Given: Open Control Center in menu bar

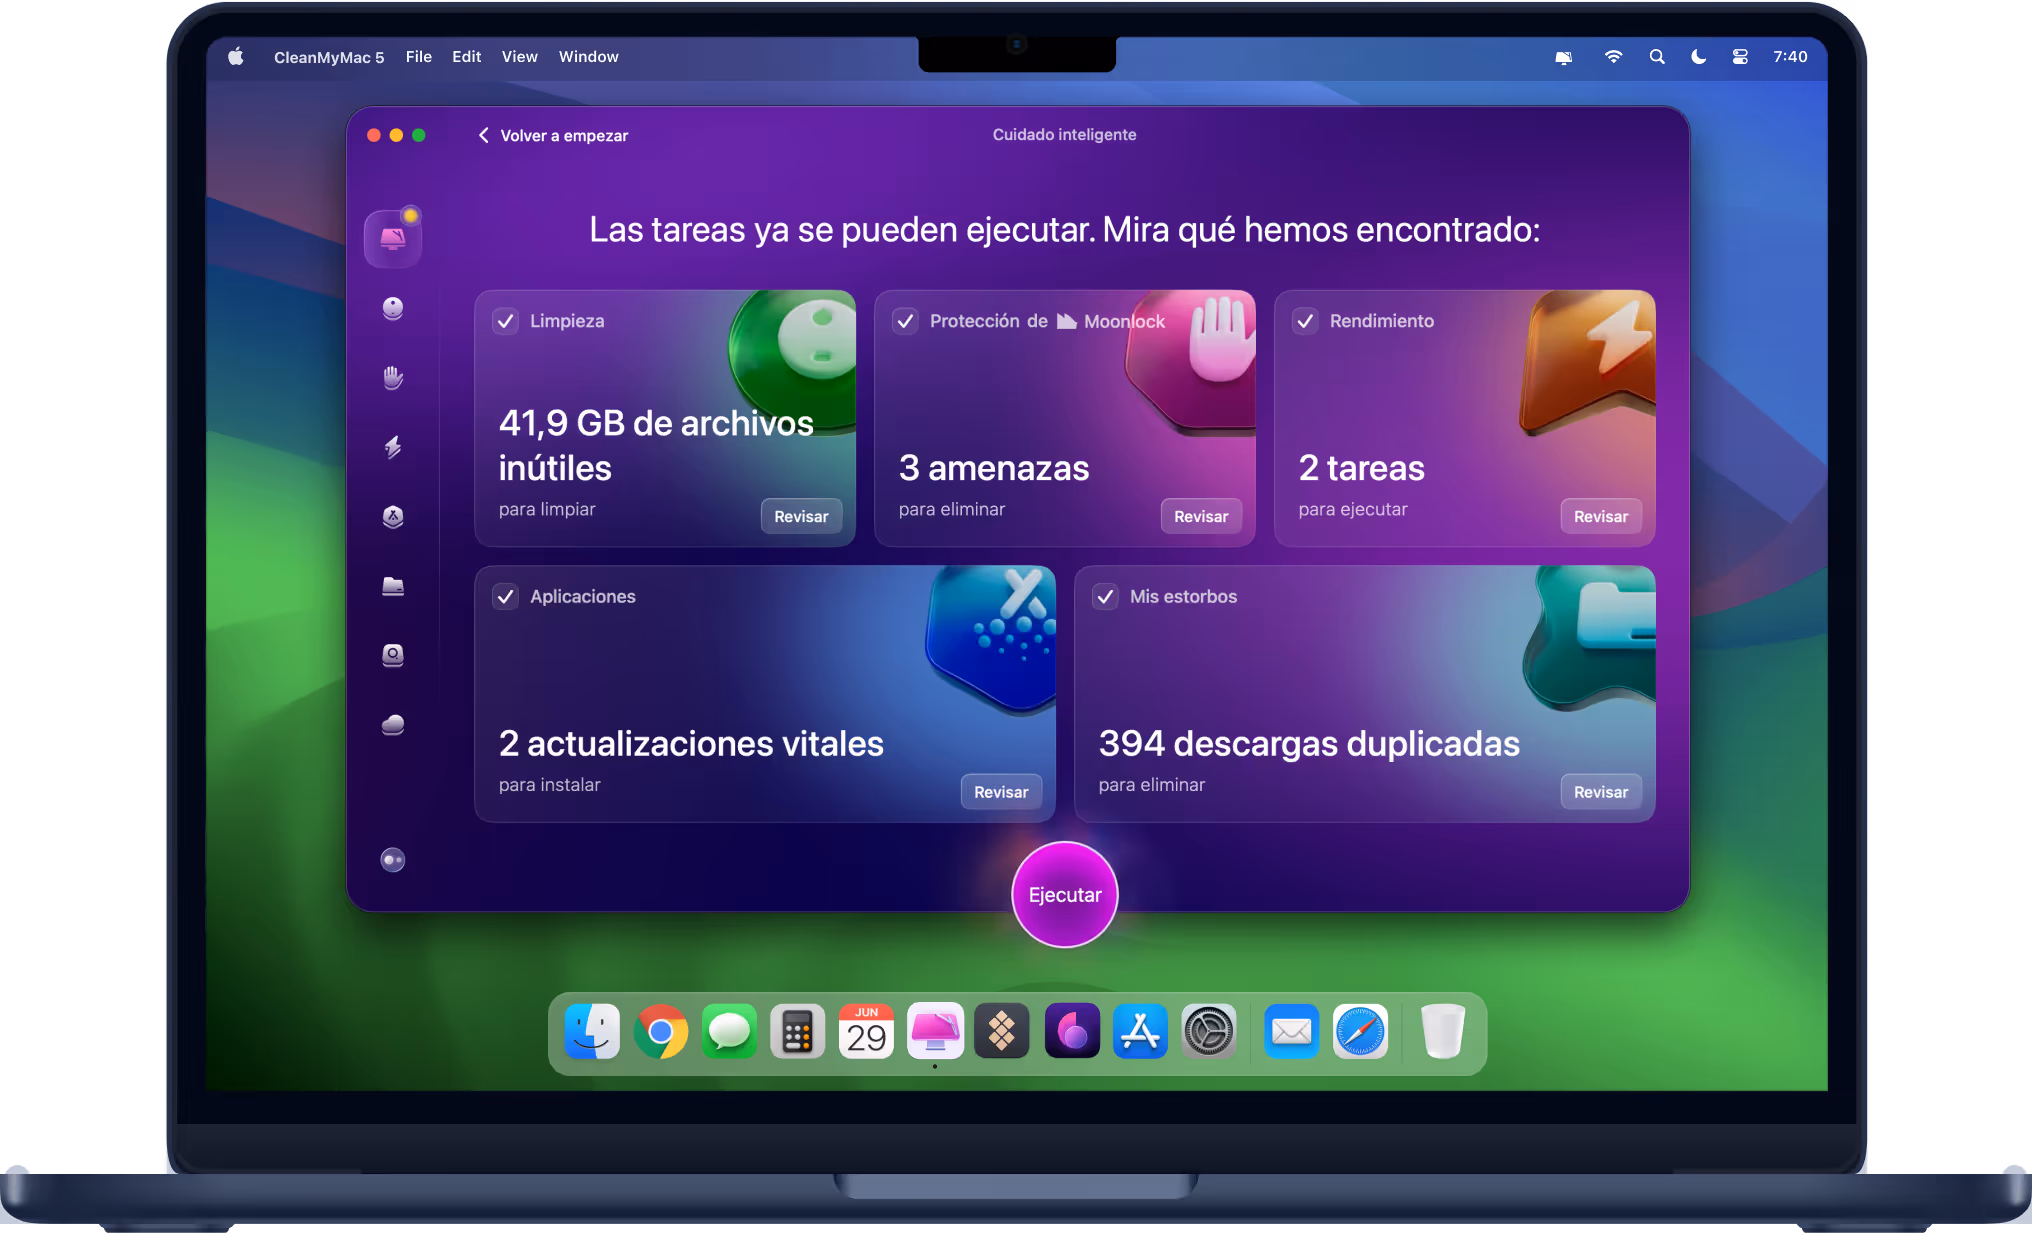Looking at the screenshot, I should point(1740,57).
